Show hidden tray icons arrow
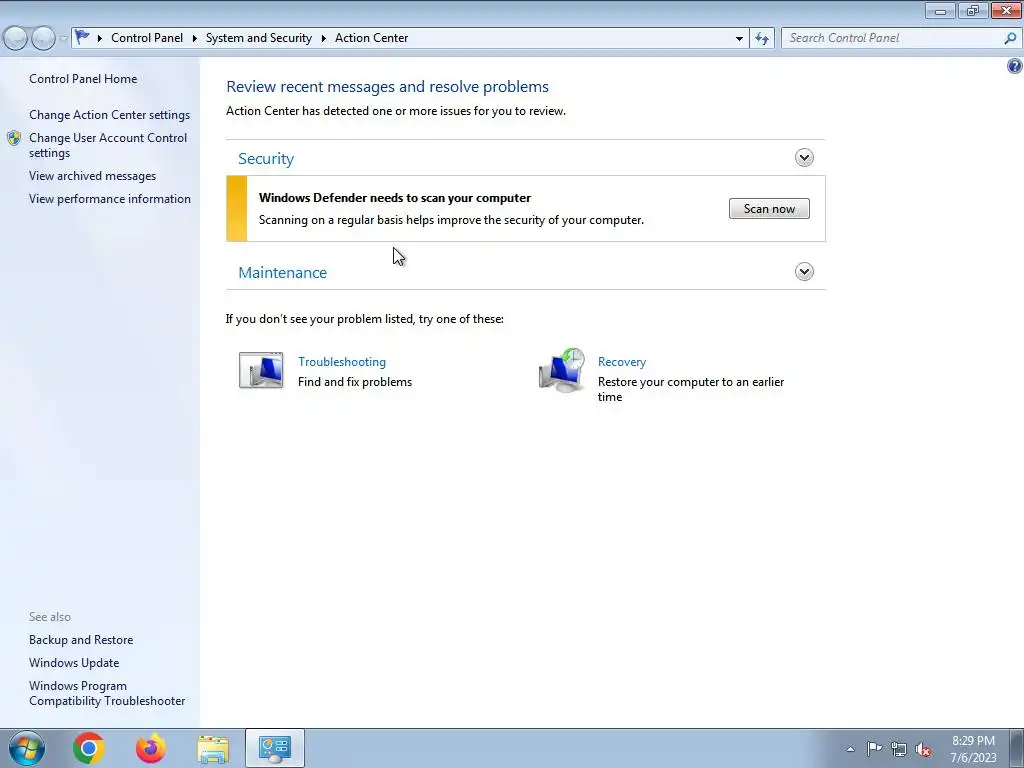 (x=850, y=749)
